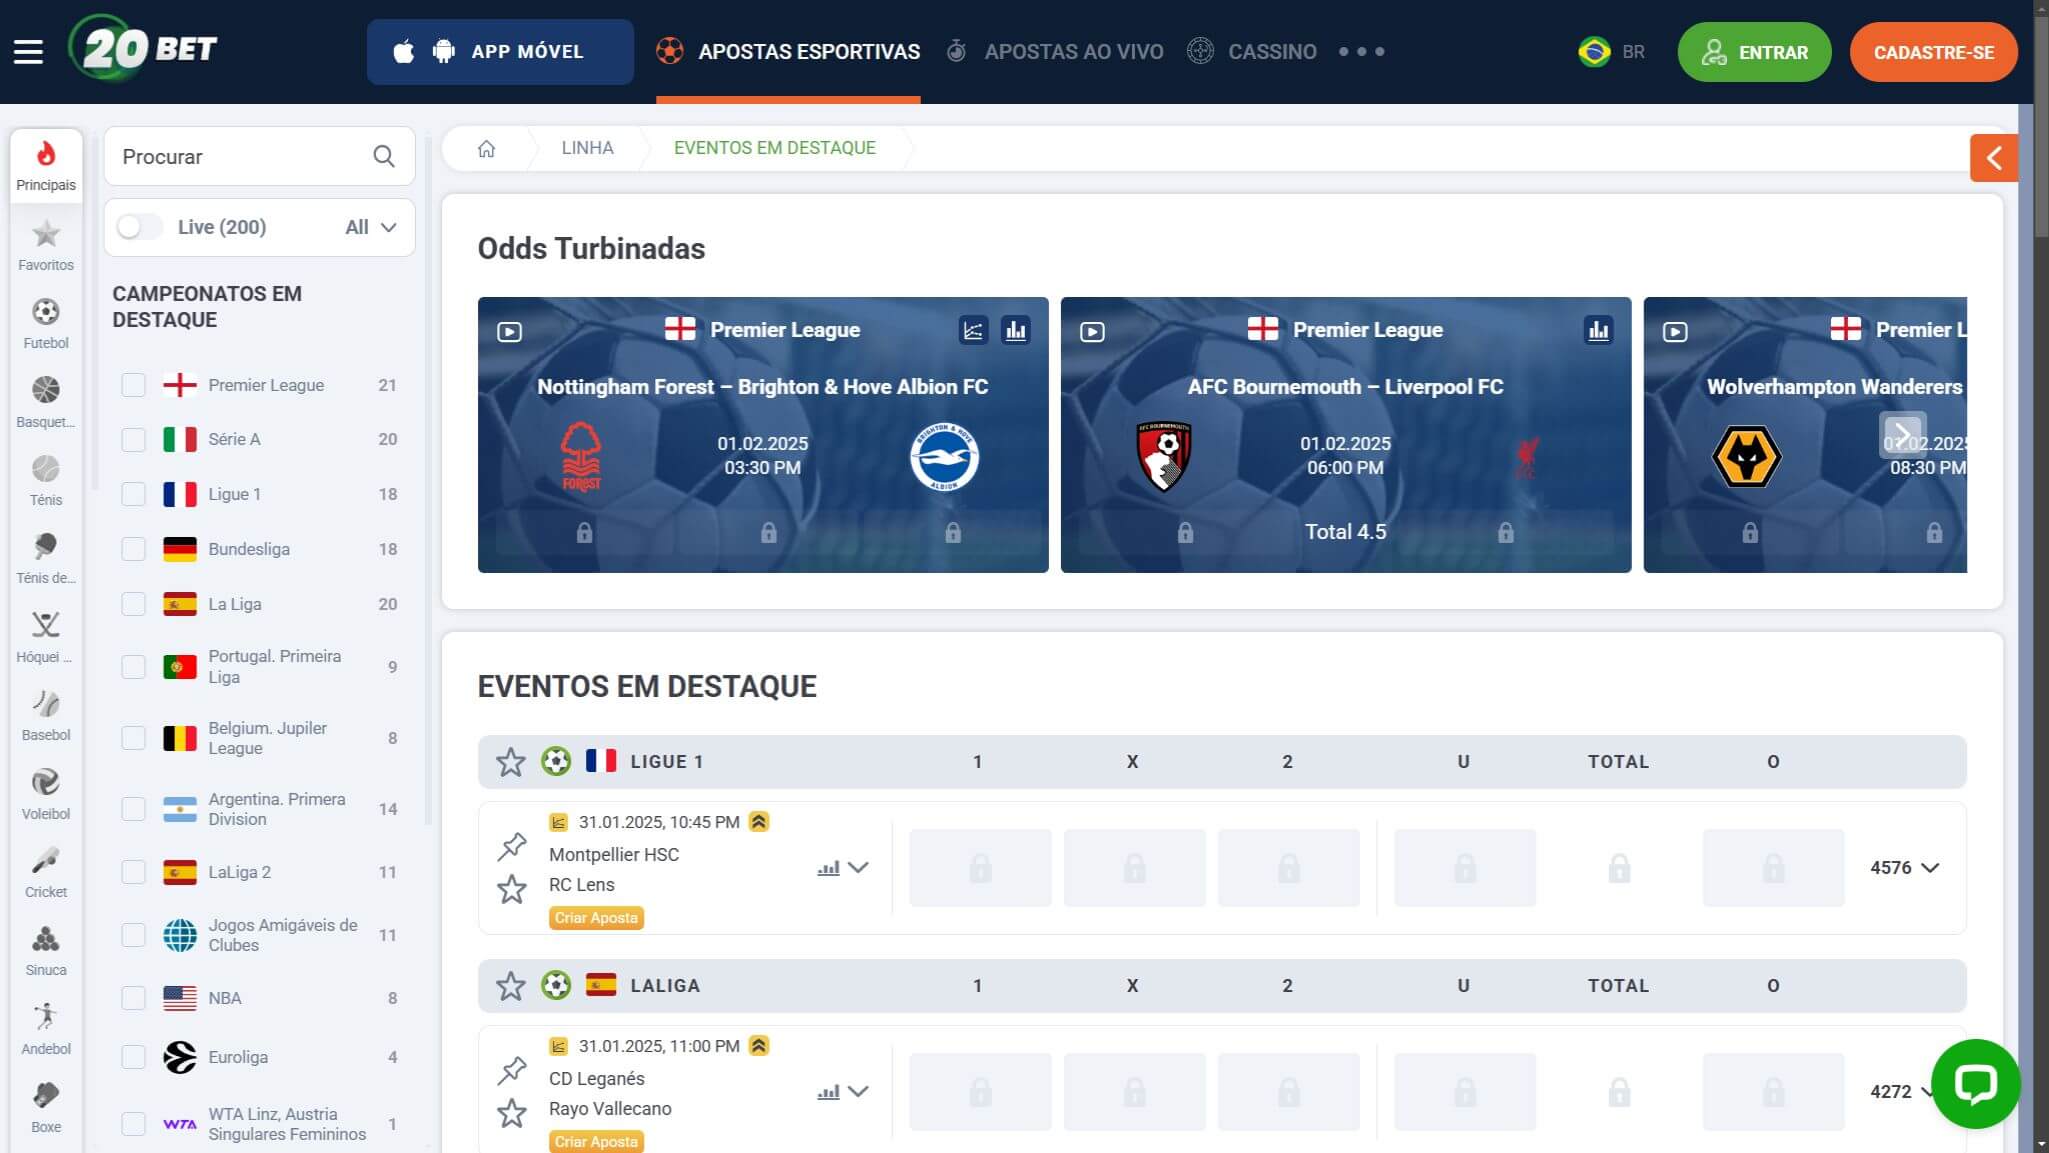Show more navigation items via three dots
This screenshot has width=2049, height=1153.
(1361, 52)
